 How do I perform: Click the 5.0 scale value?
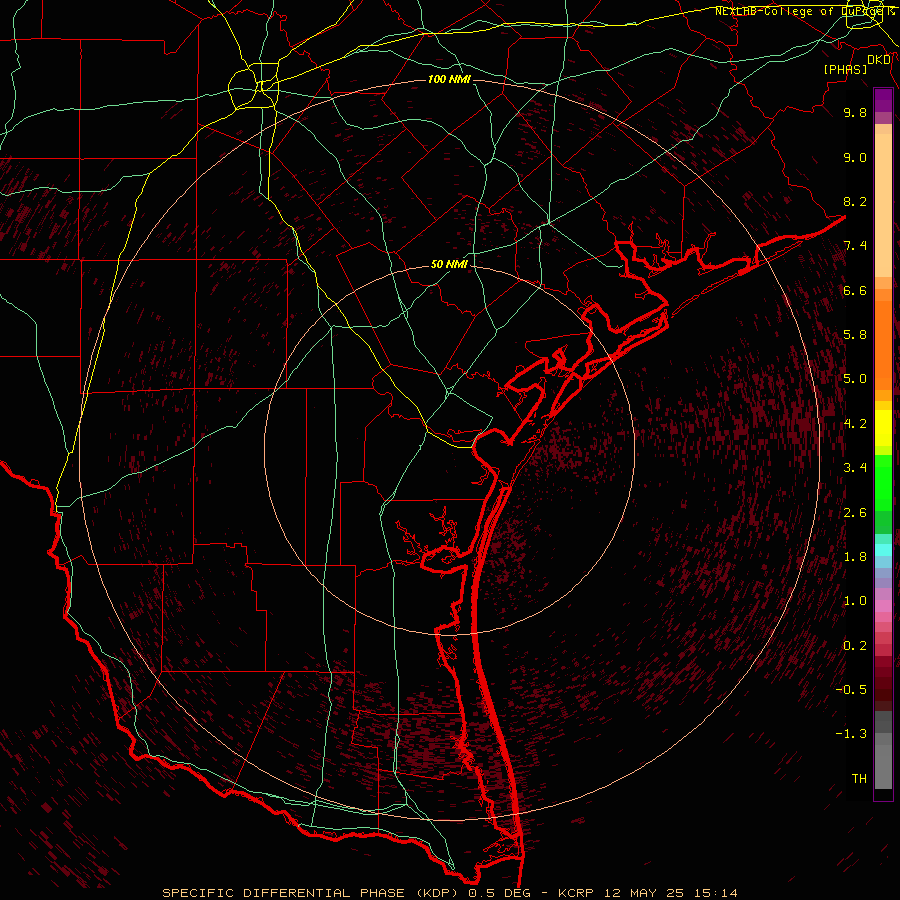(855, 379)
